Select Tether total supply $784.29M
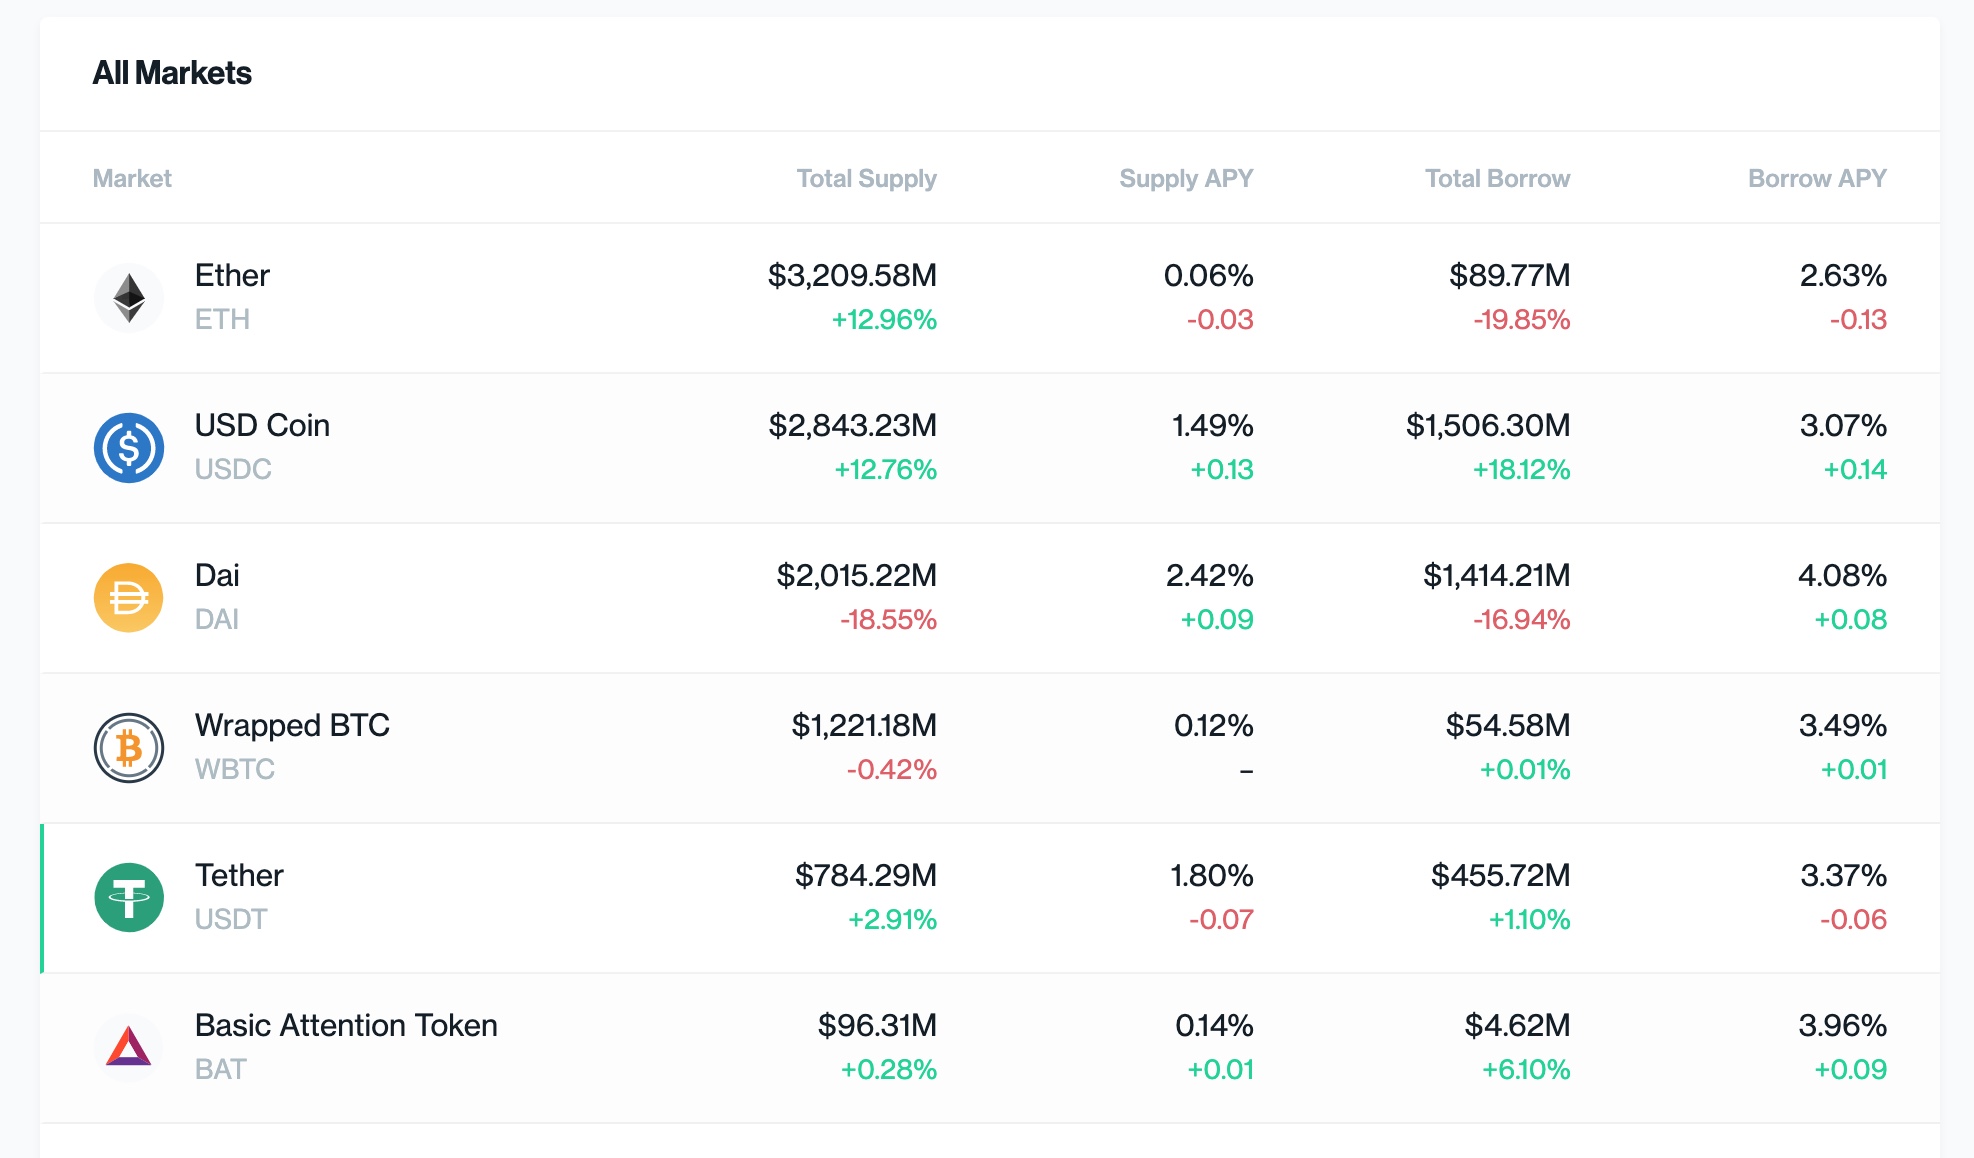This screenshot has height=1158, width=1974. (866, 875)
